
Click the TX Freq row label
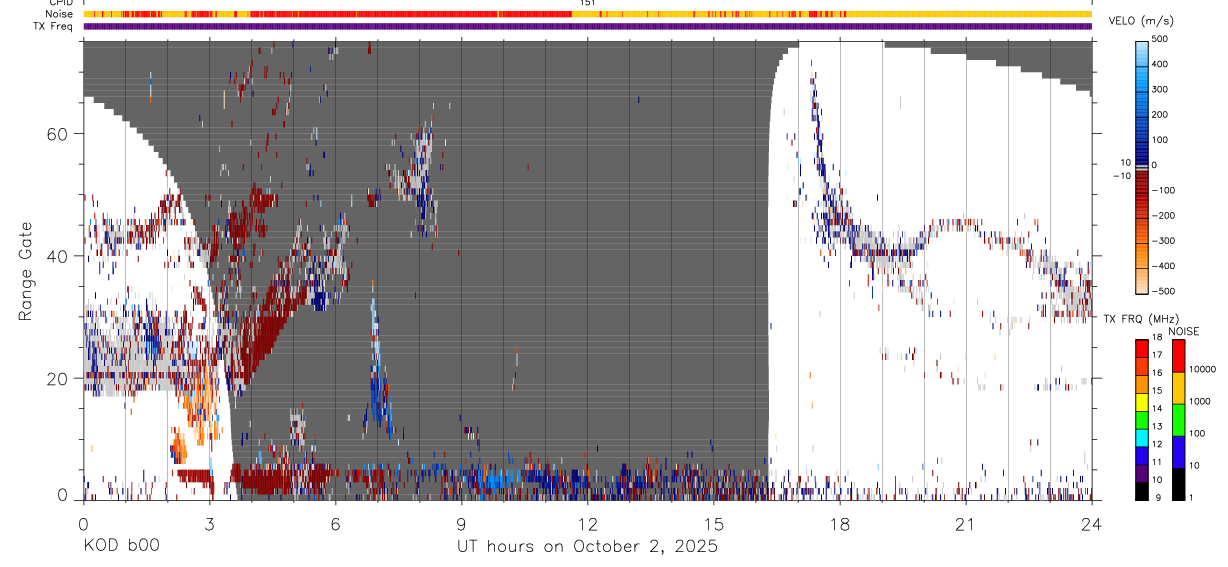[x=53, y=26]
